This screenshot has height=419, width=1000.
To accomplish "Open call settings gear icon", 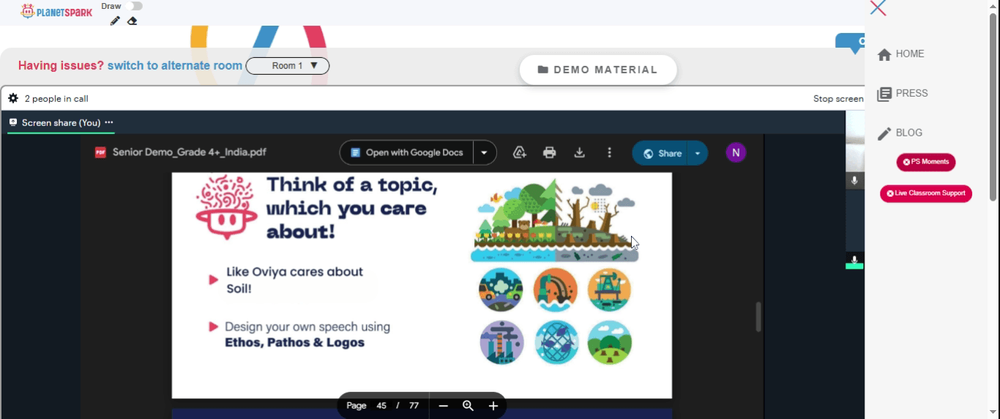I will point(13,98).
